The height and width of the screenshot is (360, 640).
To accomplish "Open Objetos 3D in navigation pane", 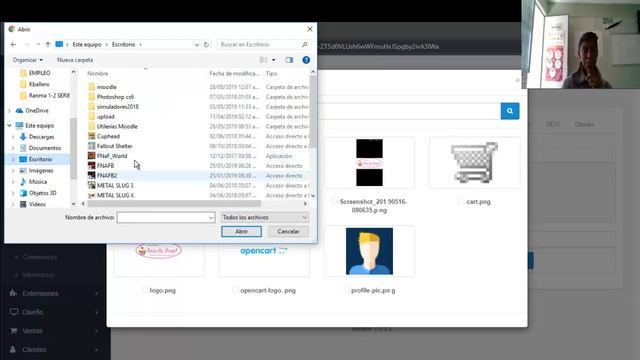I will pyautogui.click(x=42, y=193).
